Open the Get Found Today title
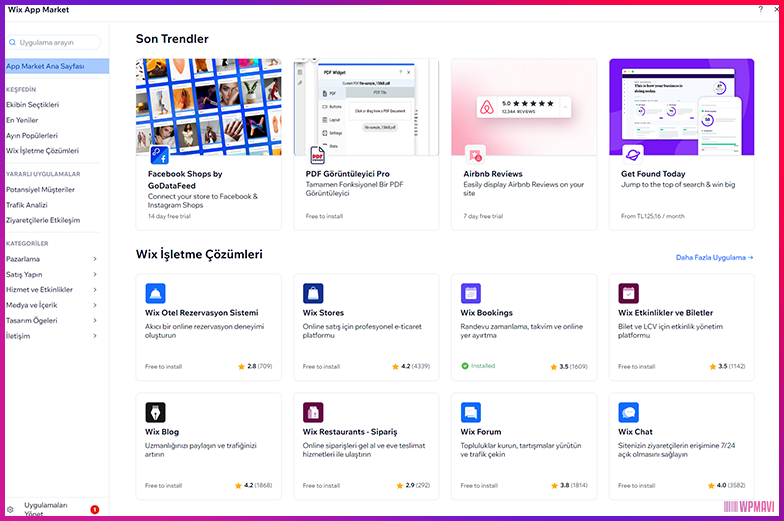This screenshot has width=784, height=521. [x=653, y=174]
